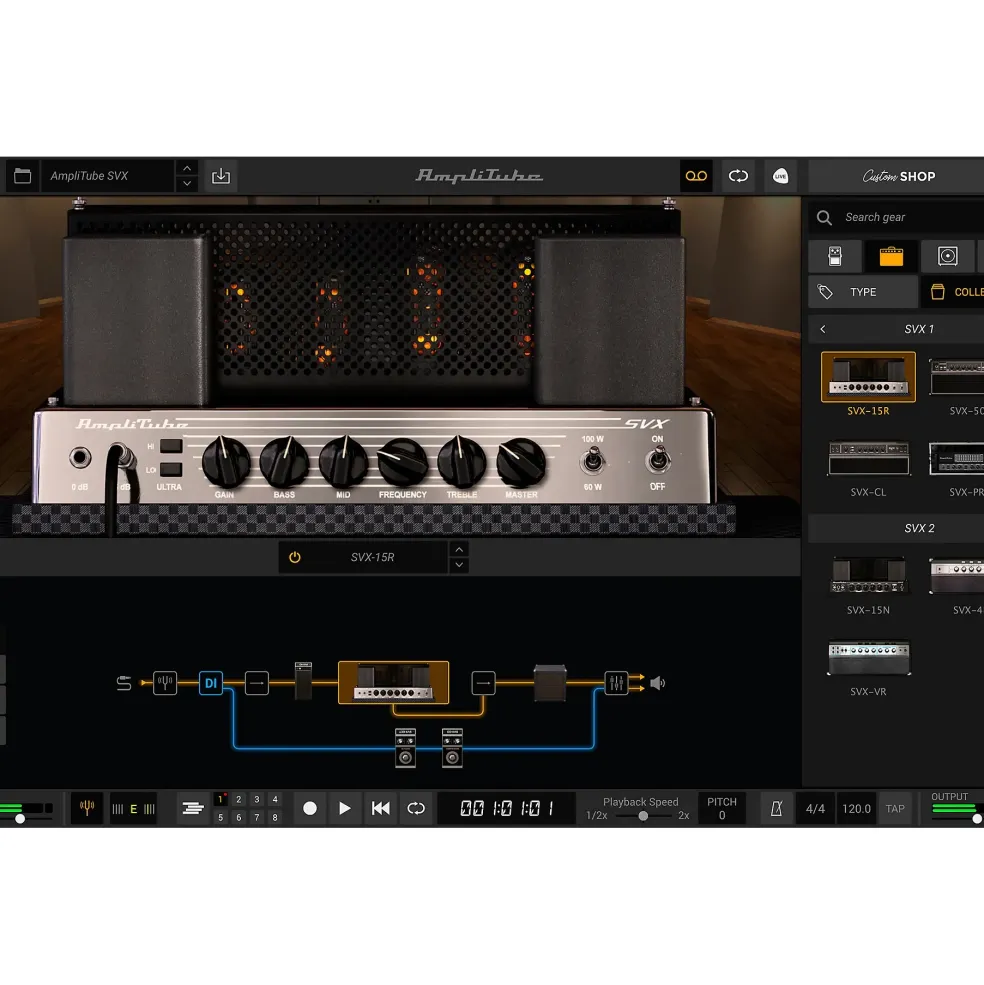The height and width of the screenshot is (985, 984).
Task: Select the cabinet speaker gear category
Action: [x=948, y=256]
